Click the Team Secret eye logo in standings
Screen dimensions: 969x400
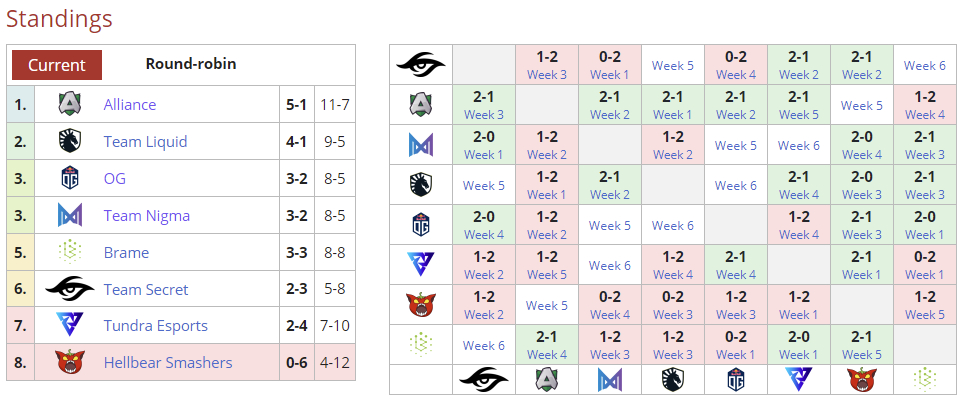coord(70,289)
